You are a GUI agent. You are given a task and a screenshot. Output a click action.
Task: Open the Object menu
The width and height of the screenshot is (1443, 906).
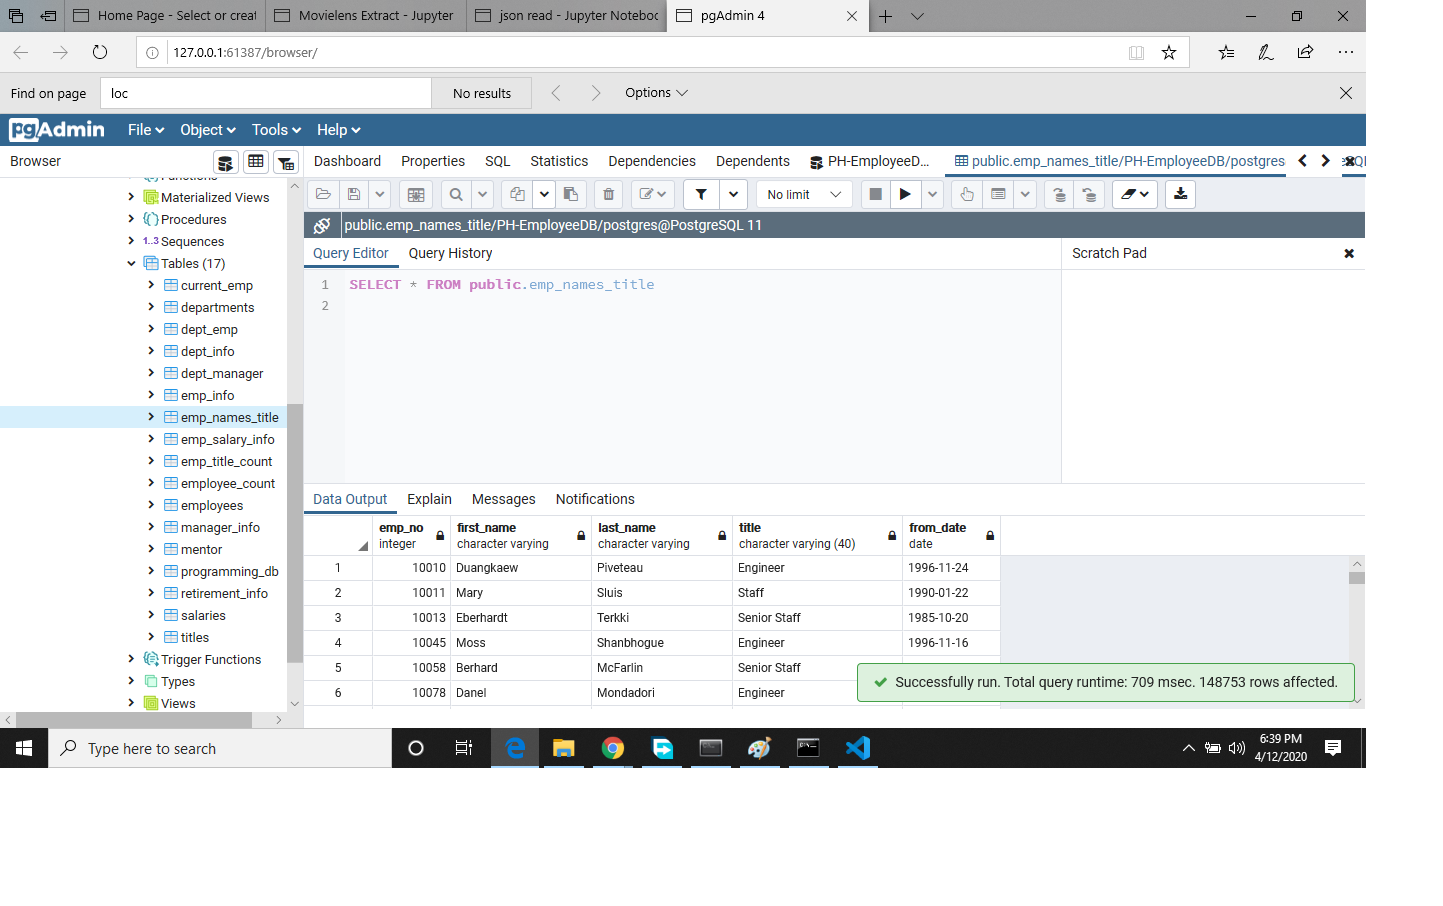(208, 130)
